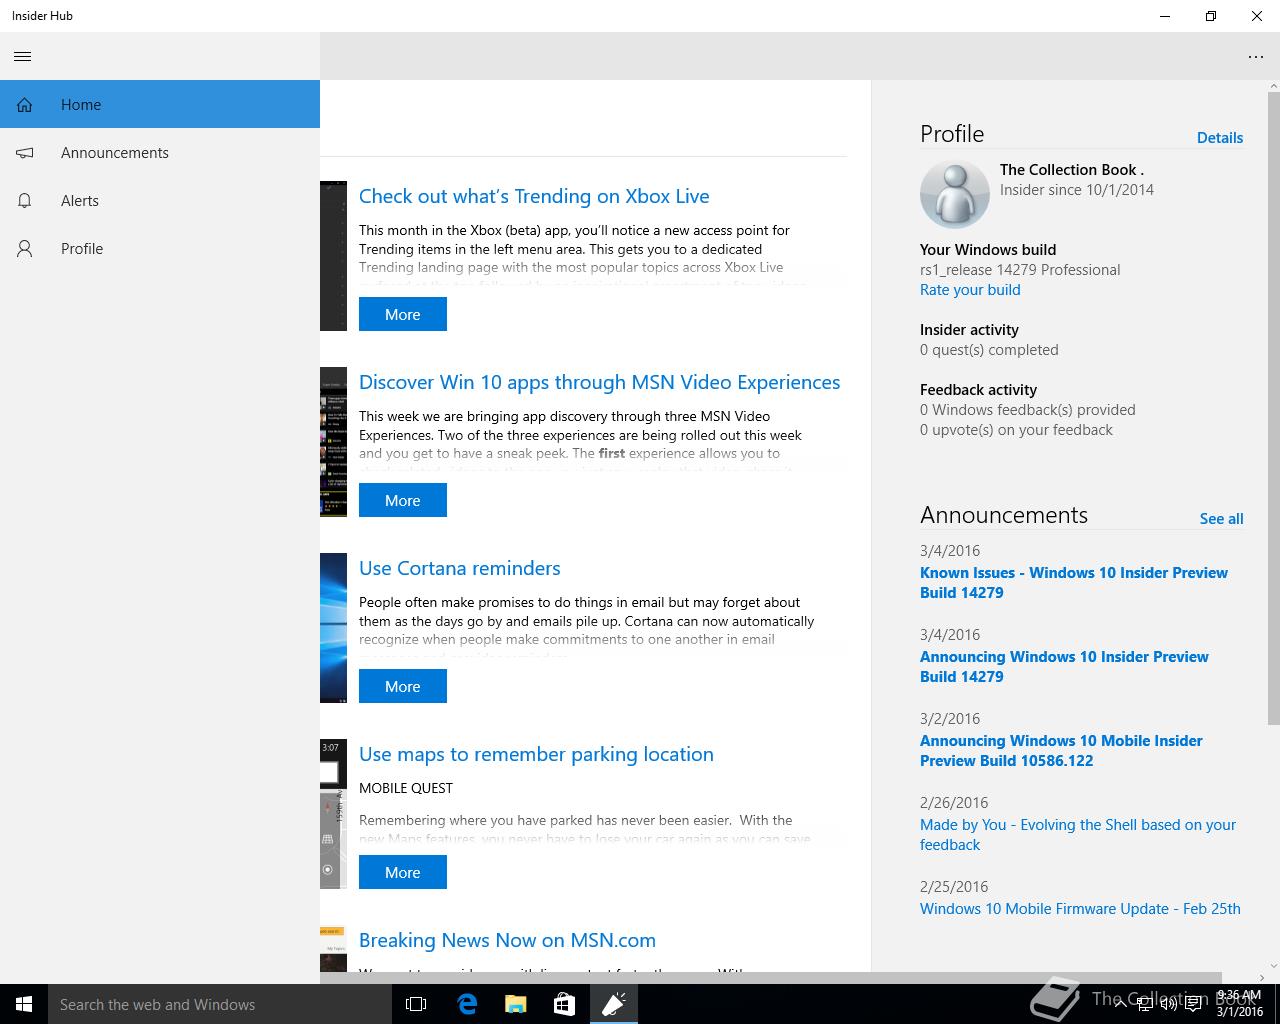Click More under MSN Video Experiences article
This screenshot has height=1024, width=1280.
tap(403, 500)
